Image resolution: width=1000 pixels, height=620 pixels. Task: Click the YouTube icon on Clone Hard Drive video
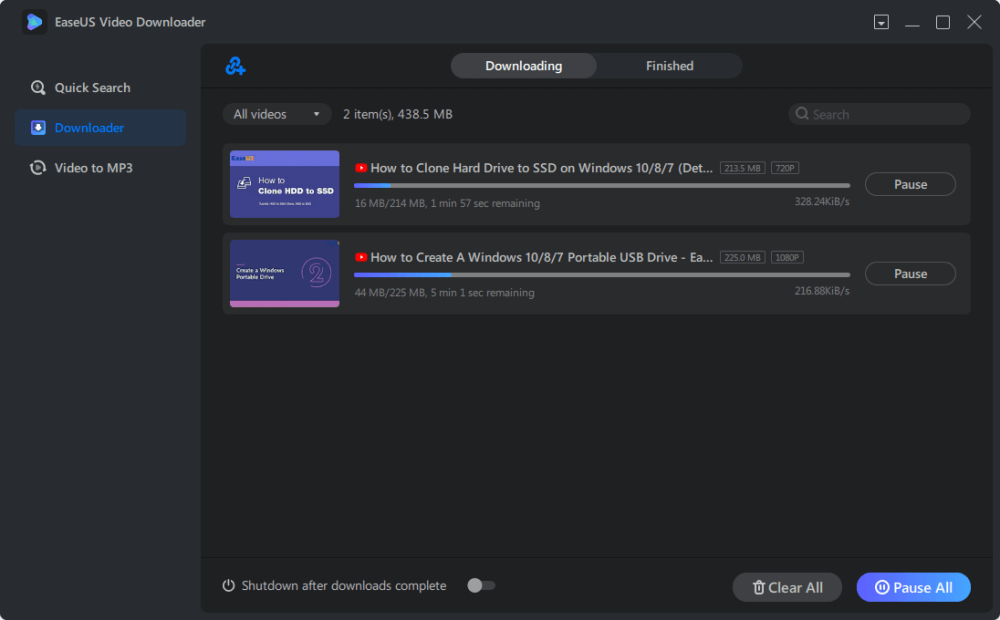[x=361, y=168]
